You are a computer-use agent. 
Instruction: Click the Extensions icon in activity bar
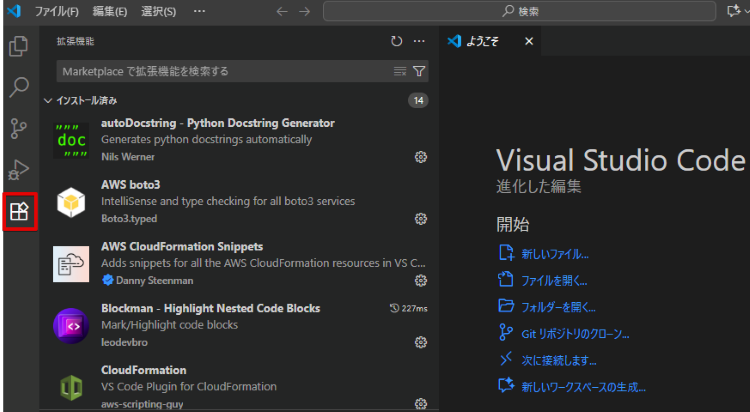pos(19,211)
